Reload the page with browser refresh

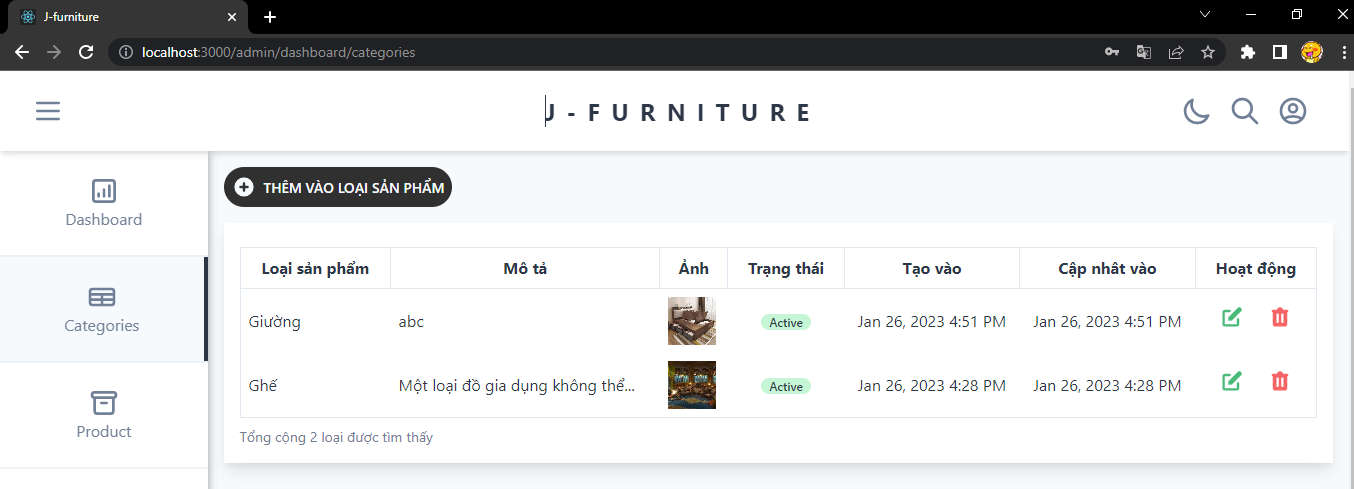pyautogui.click(x=86, y=52)
